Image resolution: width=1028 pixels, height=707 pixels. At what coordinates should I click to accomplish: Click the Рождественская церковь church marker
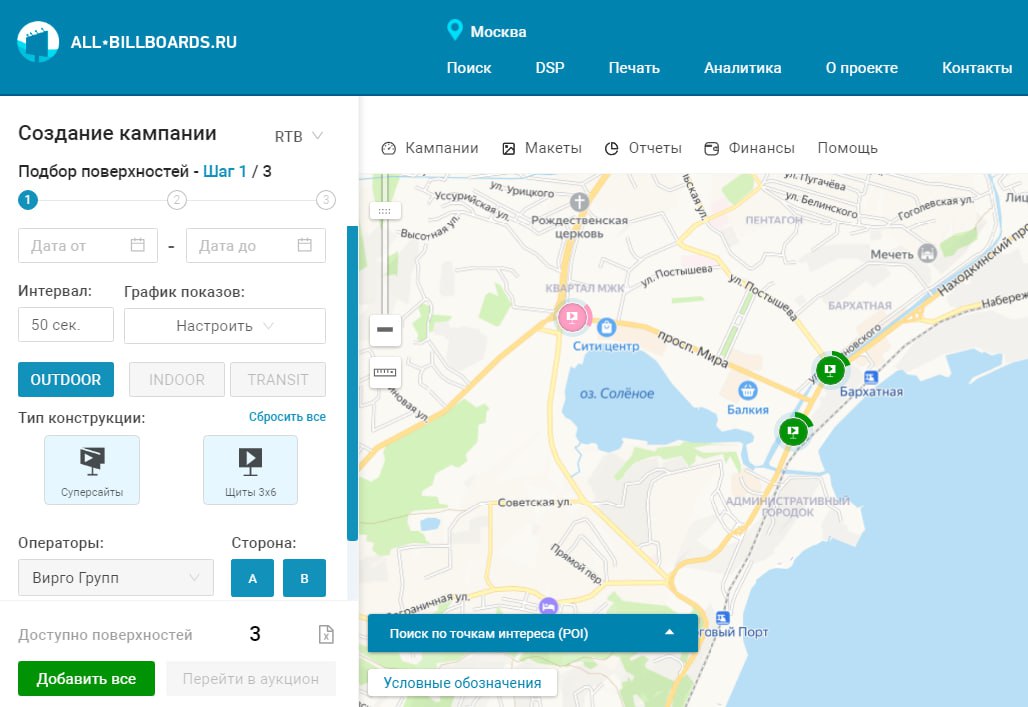(579, 201)
